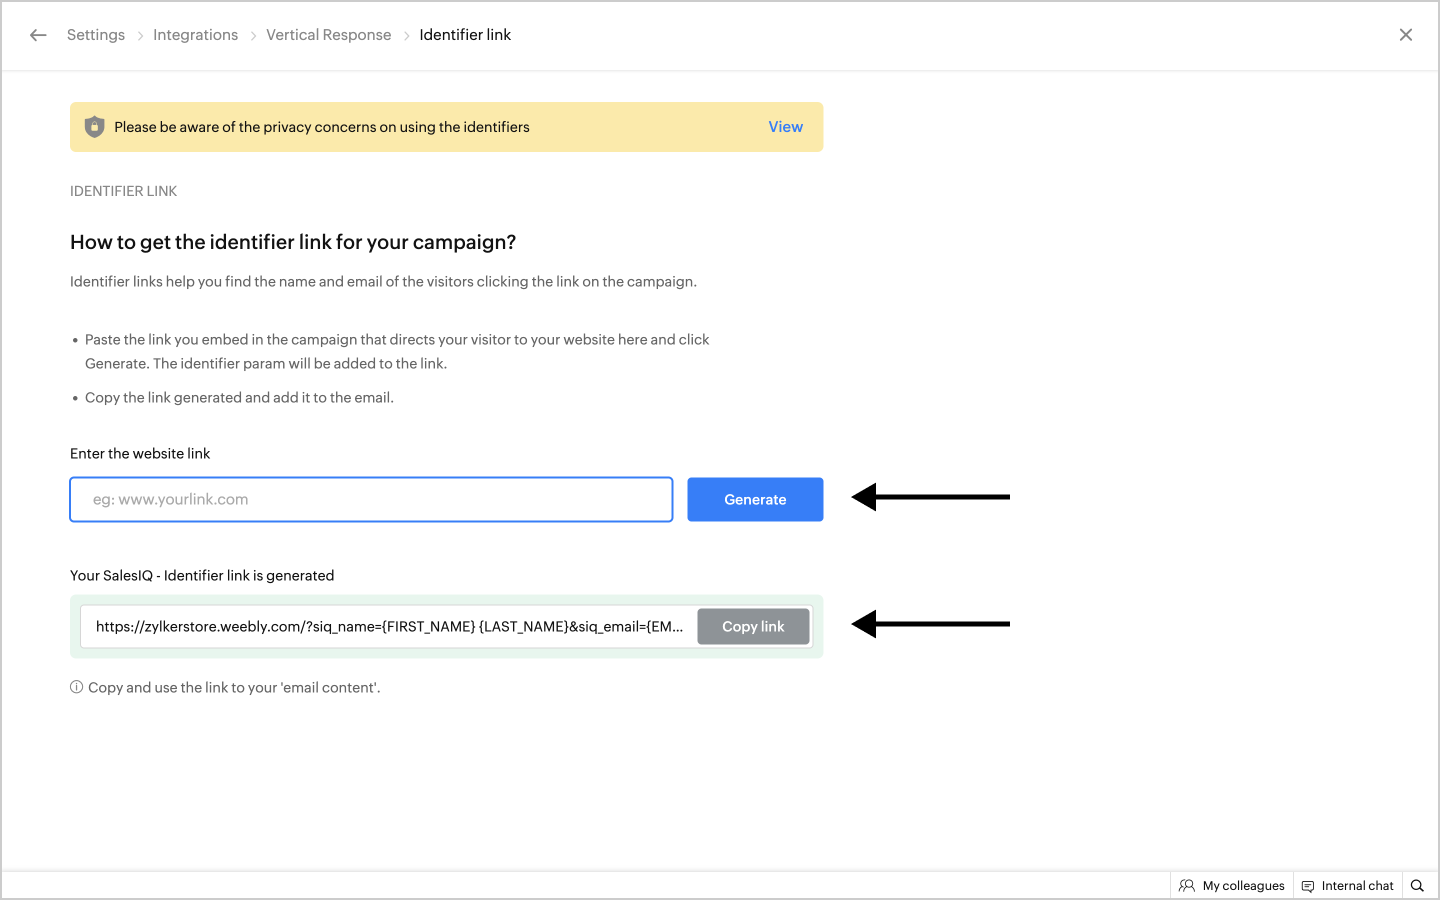Open the Vertical Response breadcrumb

point(328,35)
